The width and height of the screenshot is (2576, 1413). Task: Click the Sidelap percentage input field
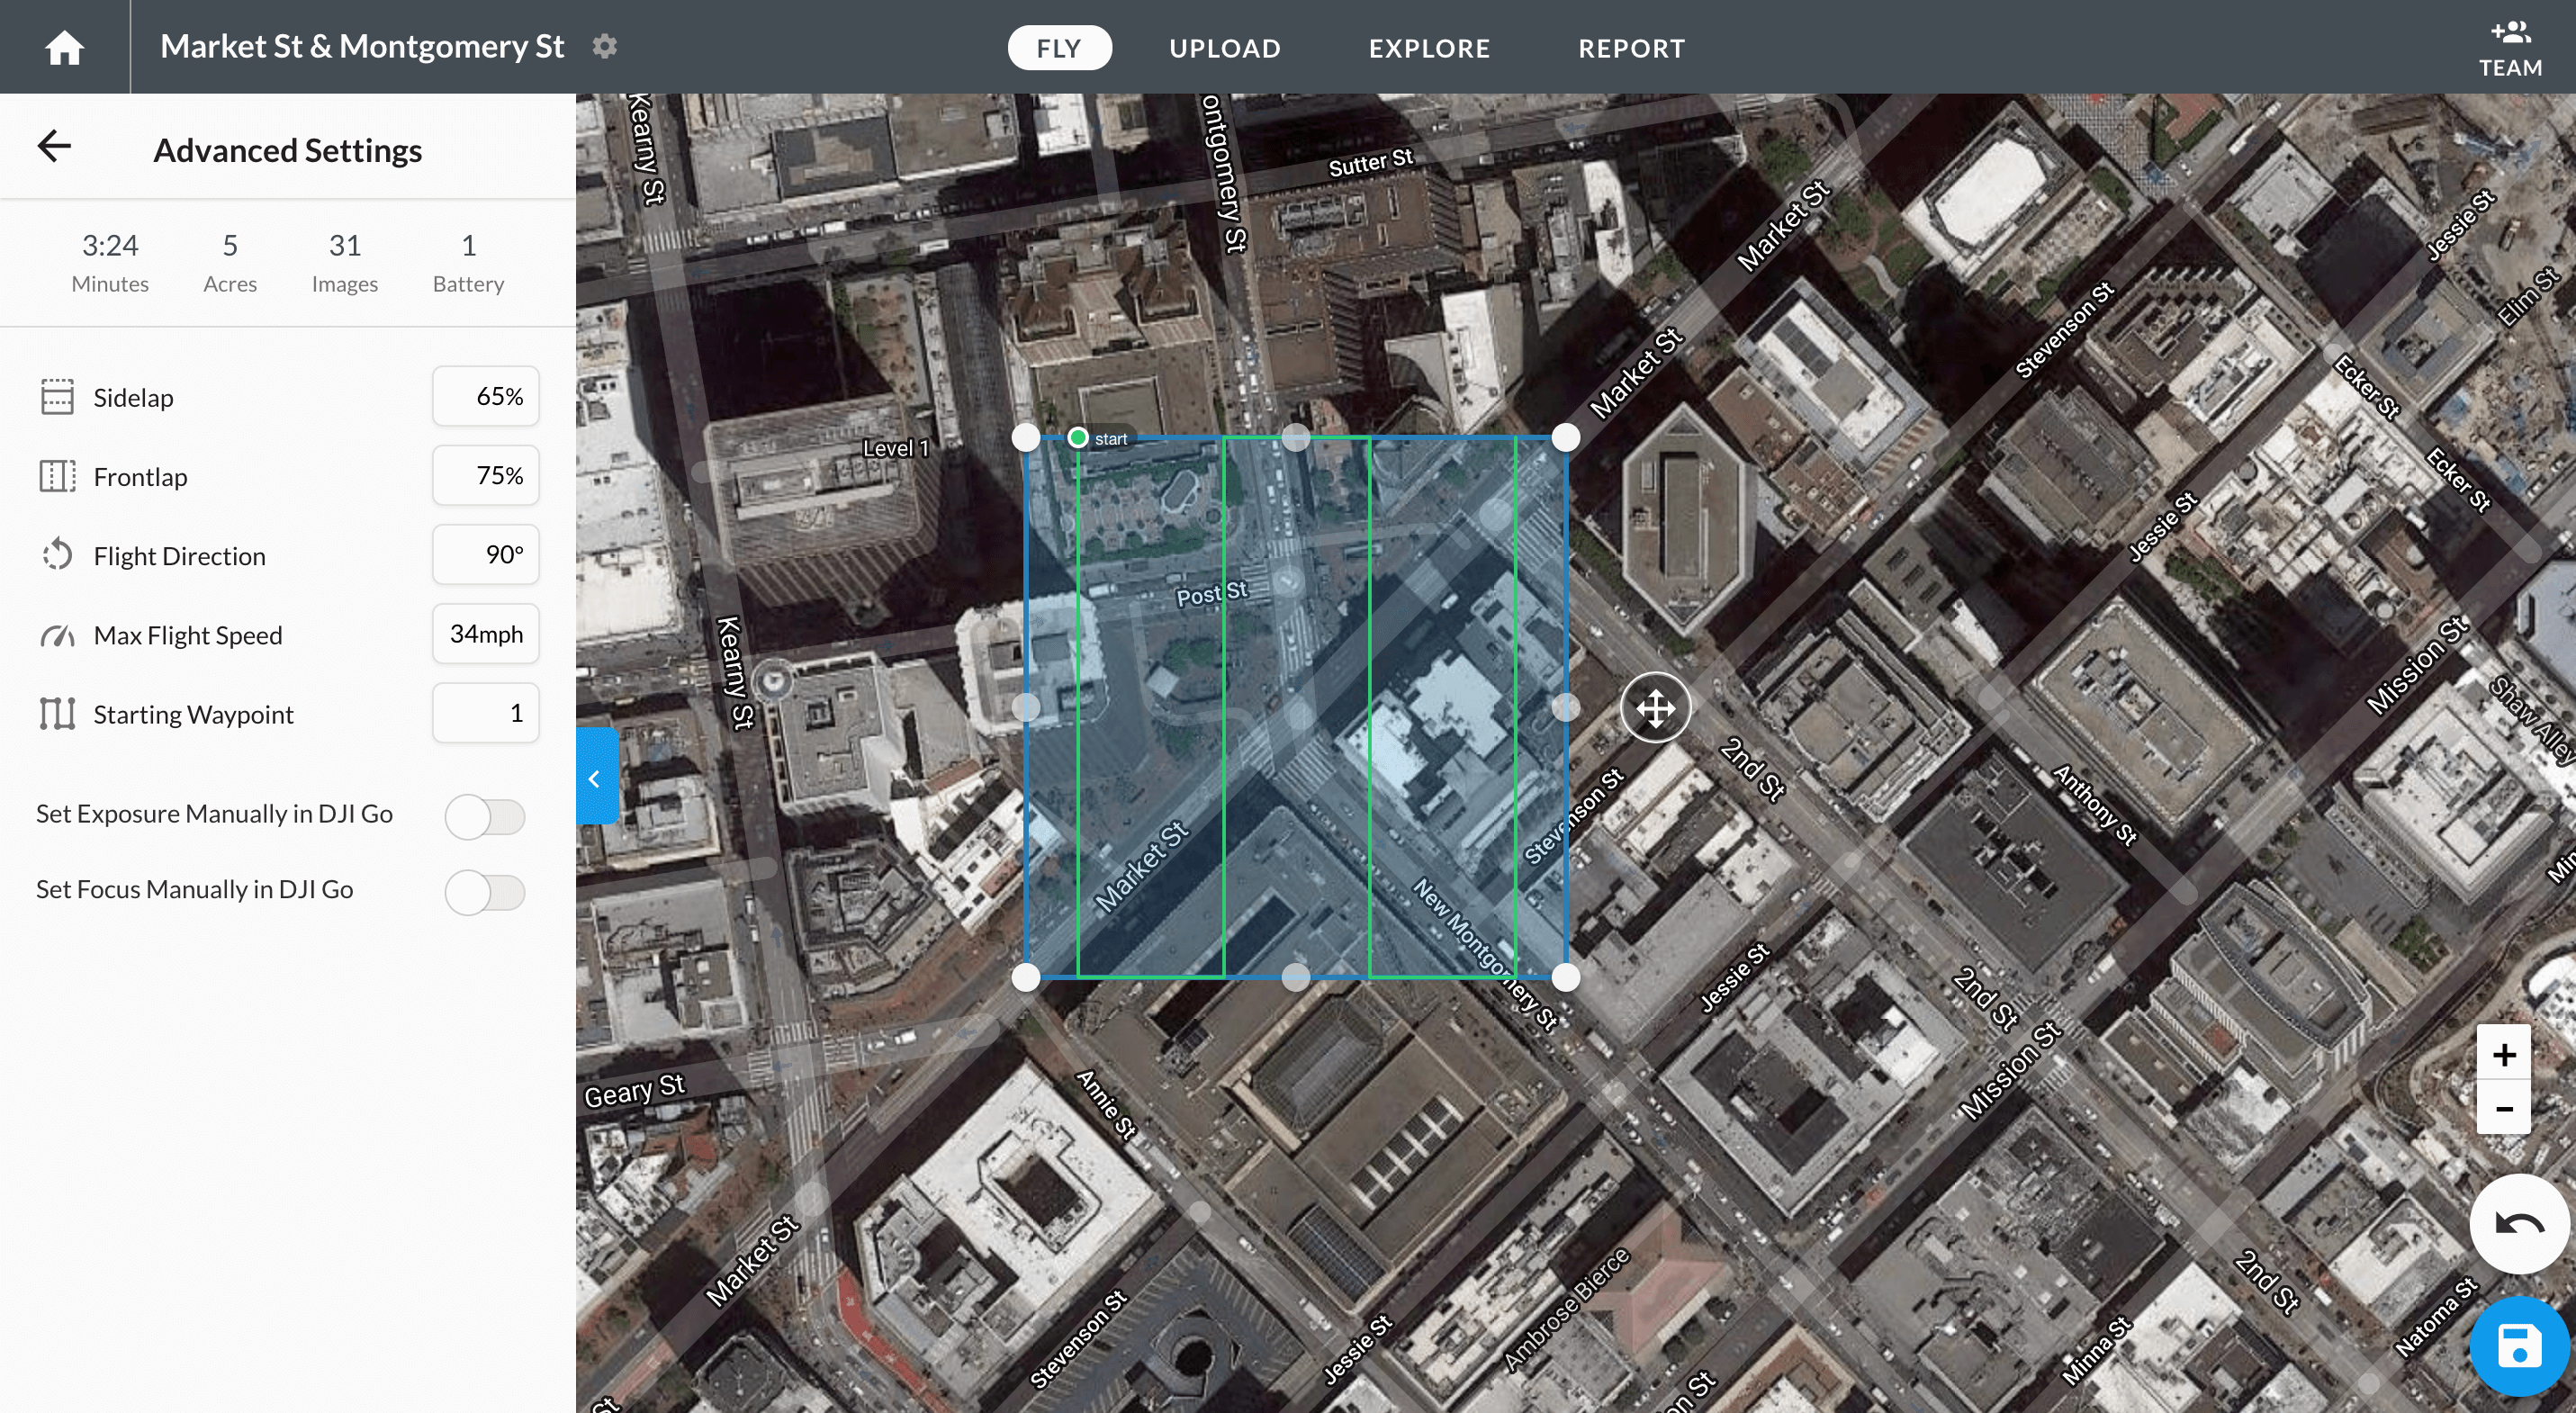489,397
